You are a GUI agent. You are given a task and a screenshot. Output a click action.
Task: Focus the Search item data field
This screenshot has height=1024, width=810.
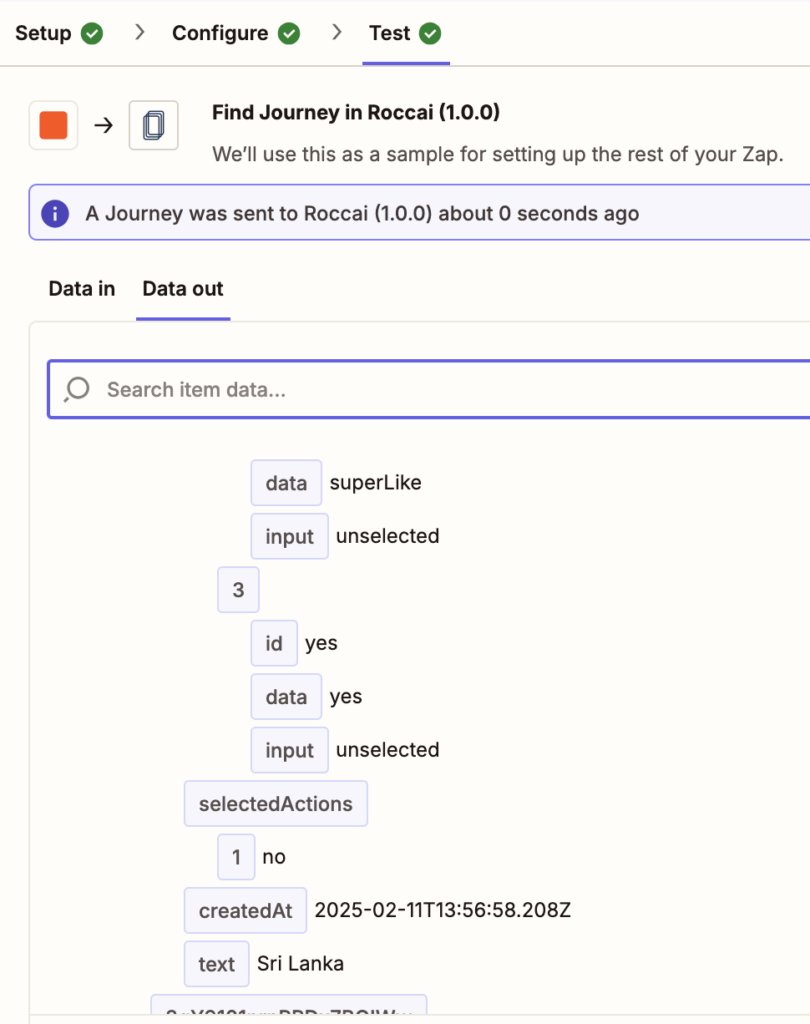click(x=429, y=389)
